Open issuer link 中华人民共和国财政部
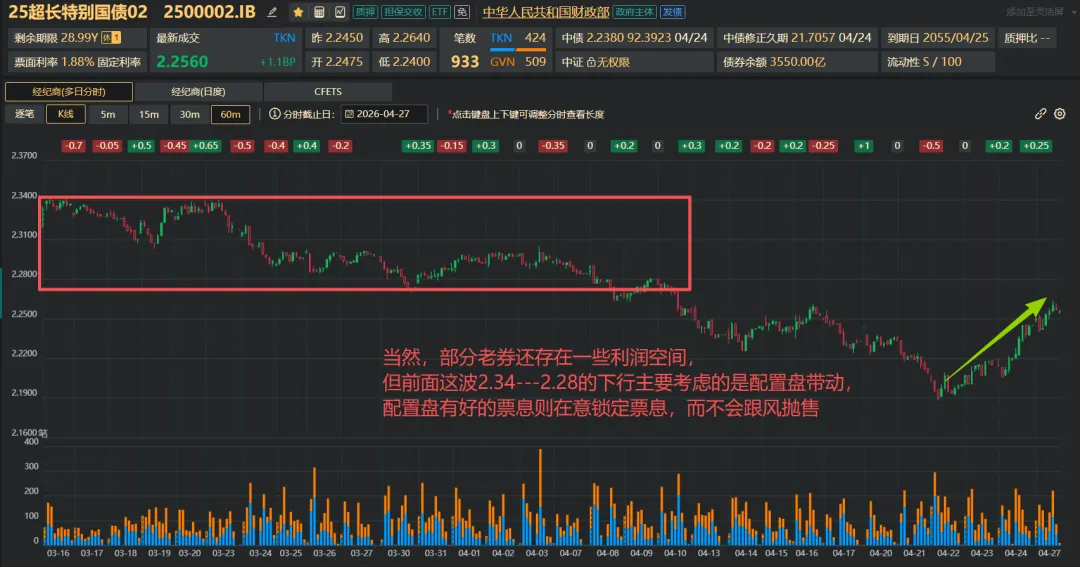Image resolution: width=1080 pixels, height=567 pixels. pyautogui.click(x=546, y=12)
